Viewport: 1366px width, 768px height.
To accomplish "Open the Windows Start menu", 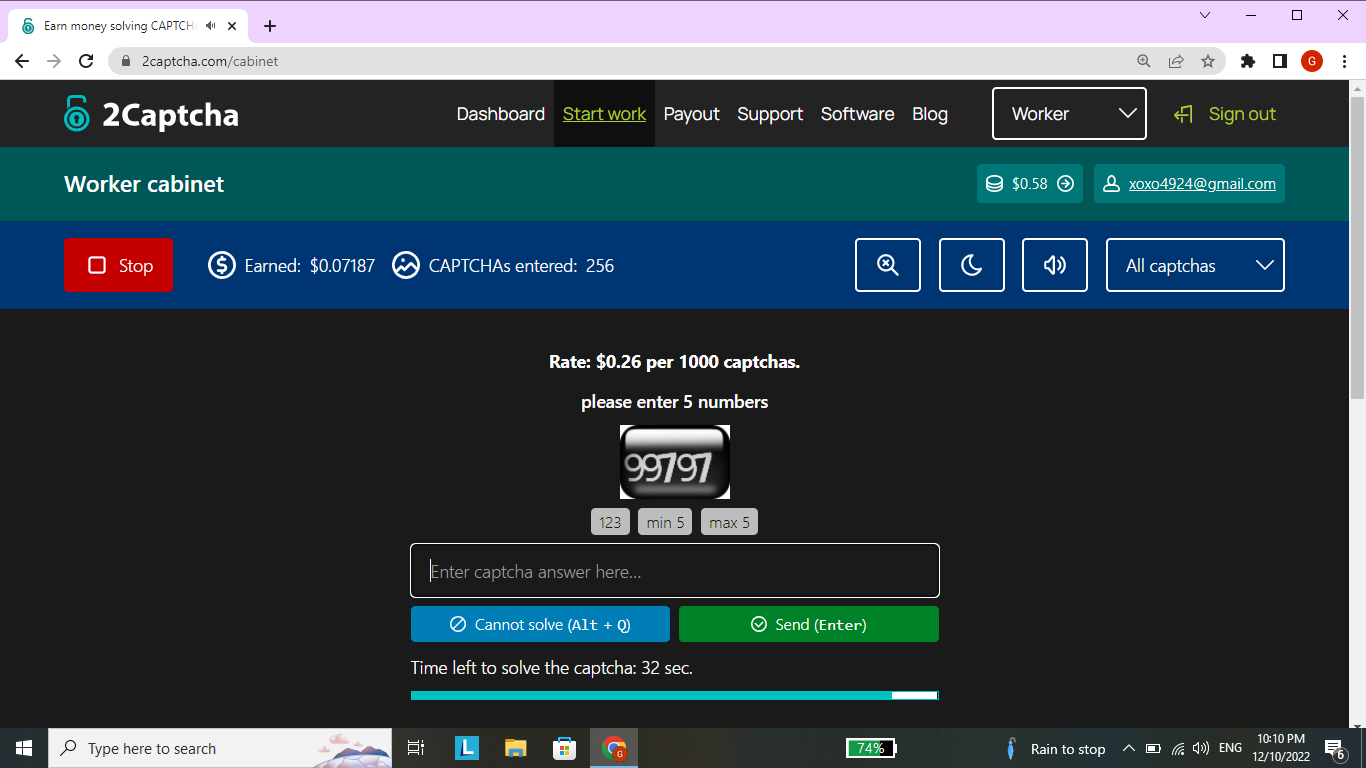I will click(24, 748).
